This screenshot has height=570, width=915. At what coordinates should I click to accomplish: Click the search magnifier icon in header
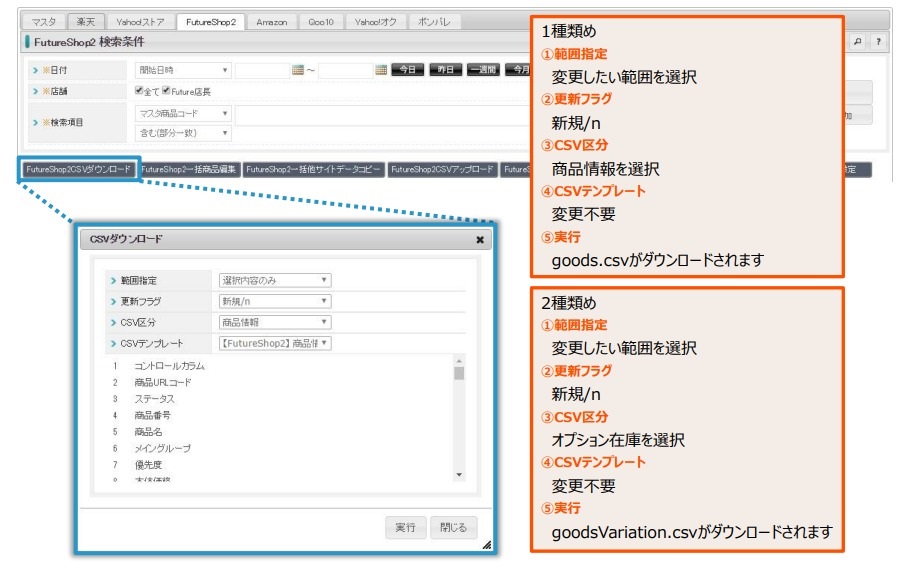[857, 41]
